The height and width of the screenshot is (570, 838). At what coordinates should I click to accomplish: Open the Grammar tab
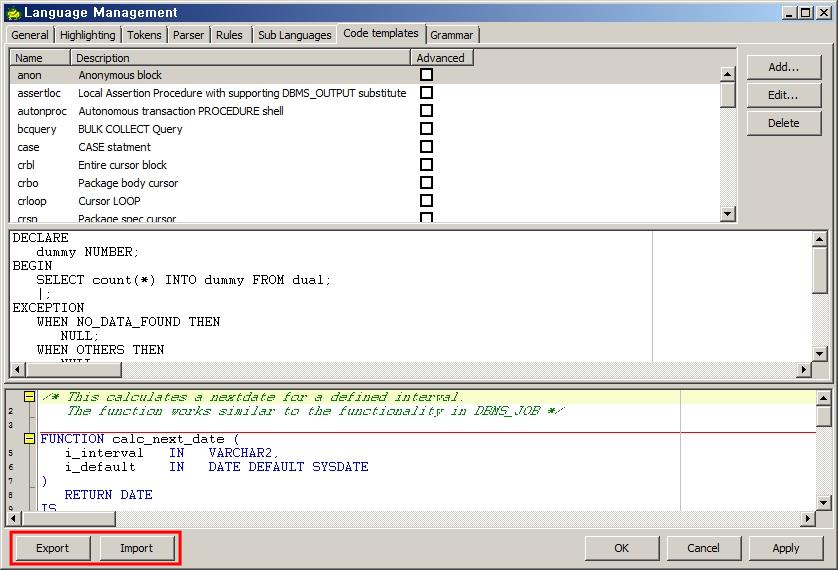452,35
